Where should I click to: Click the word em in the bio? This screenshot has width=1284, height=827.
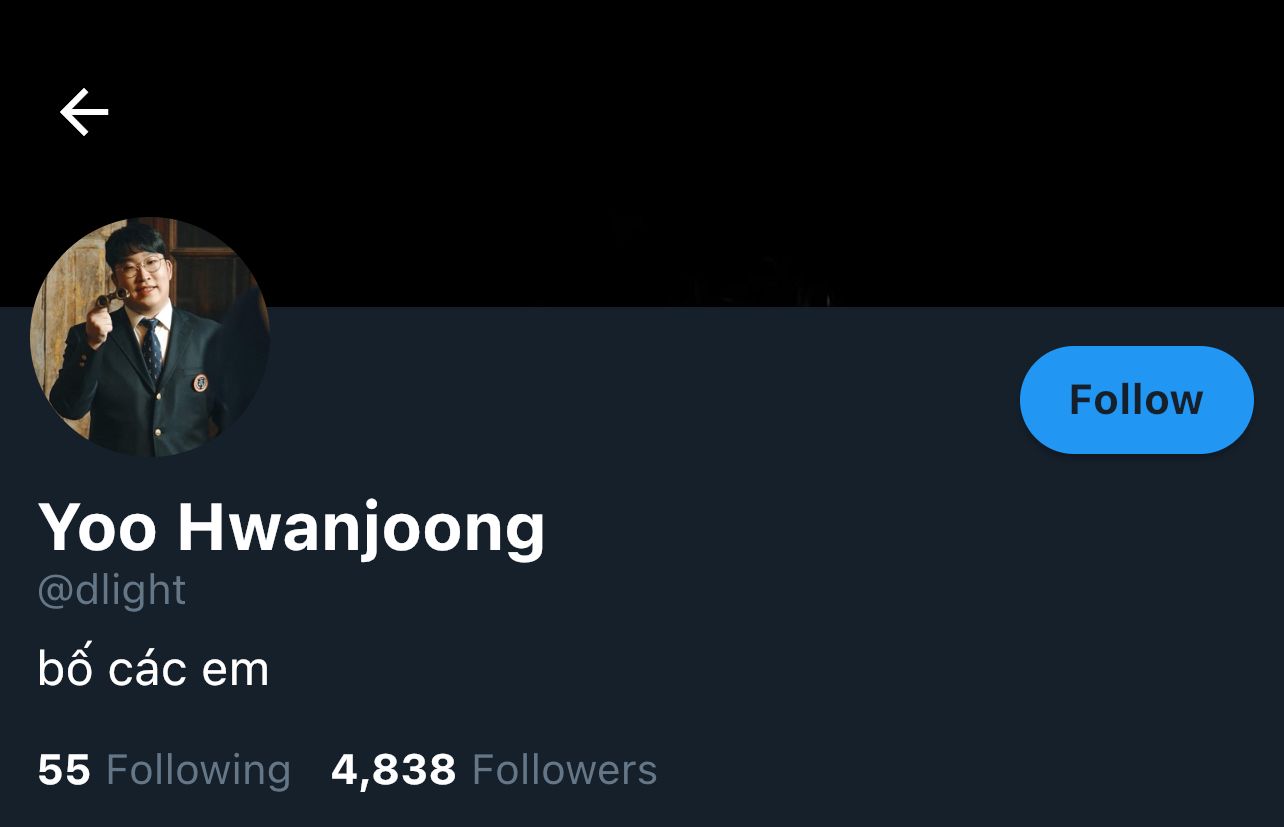tap(236, 671)
